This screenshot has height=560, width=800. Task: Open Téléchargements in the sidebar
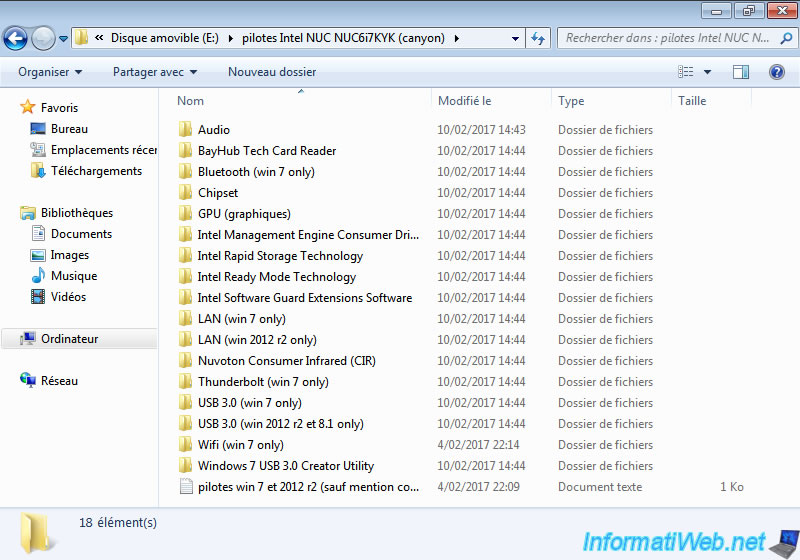tap(86, 171)
